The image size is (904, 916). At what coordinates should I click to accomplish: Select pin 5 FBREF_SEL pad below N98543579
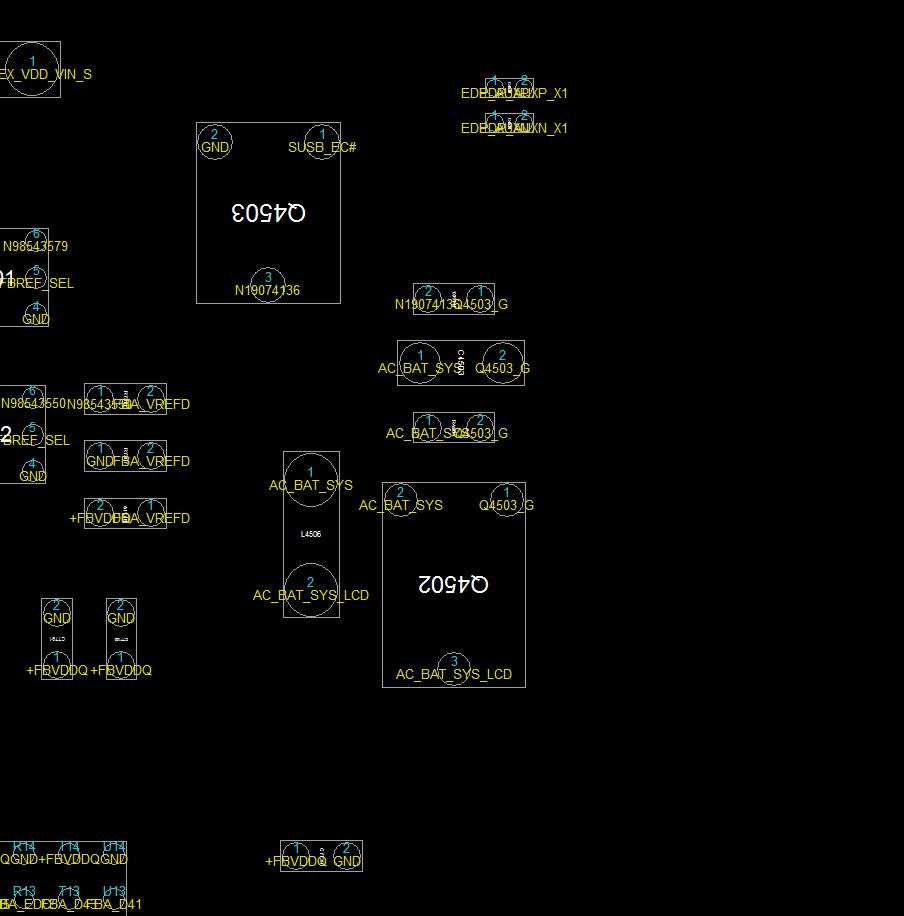pos(36,277)
